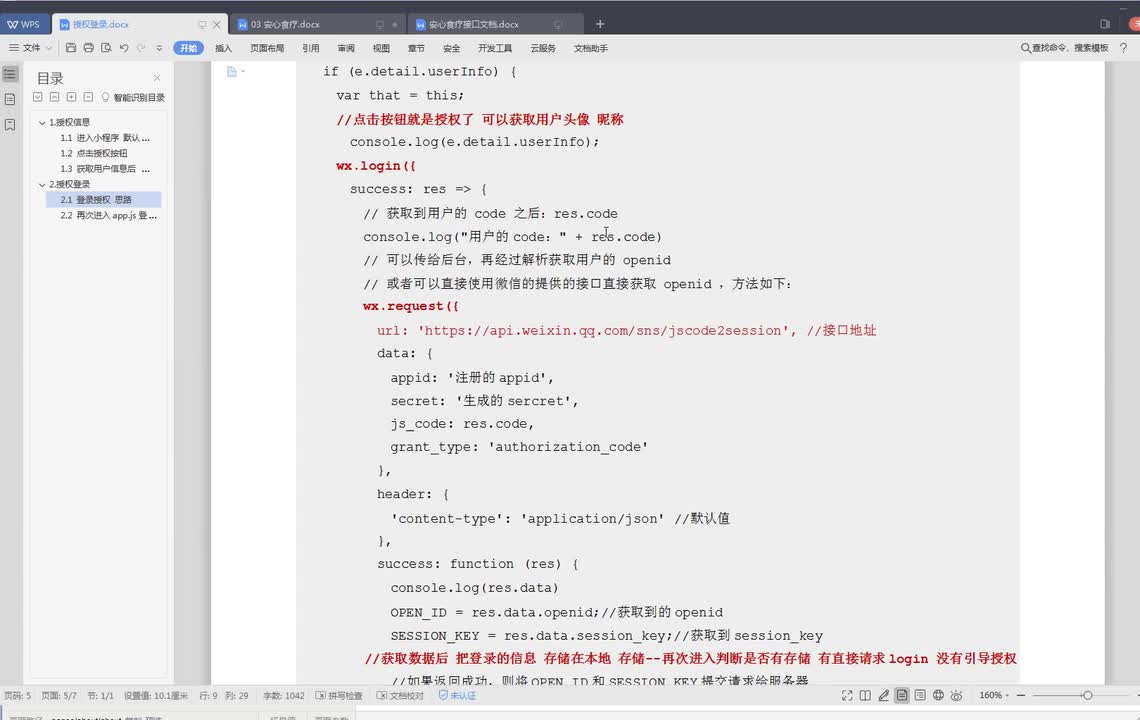
Task: Click the Print Preview icon
Action: tap(106, 48)
